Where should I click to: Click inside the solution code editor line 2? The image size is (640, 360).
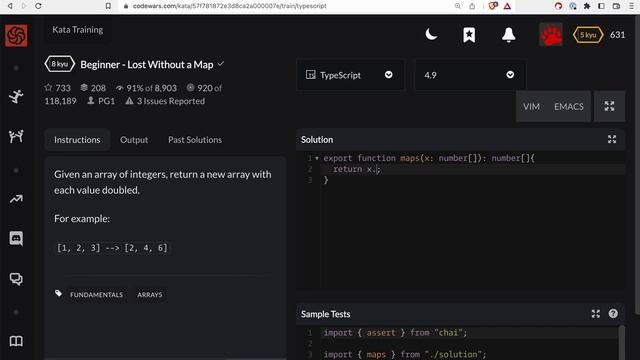473,169
